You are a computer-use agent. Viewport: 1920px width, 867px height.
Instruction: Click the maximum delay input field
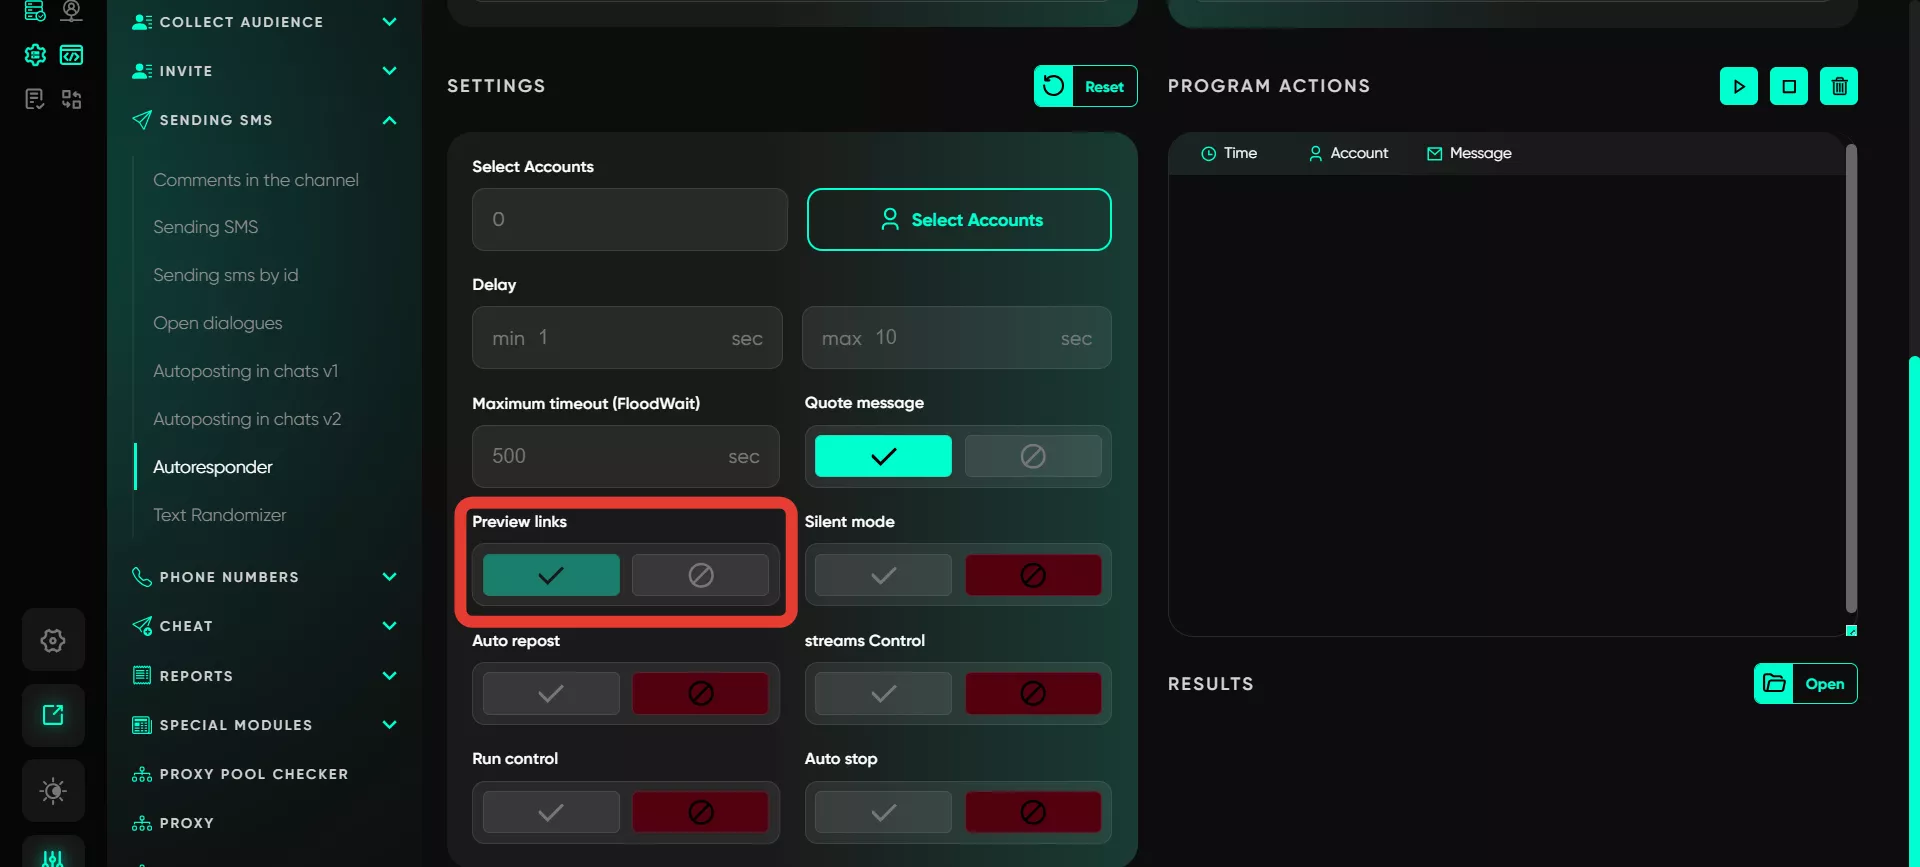957,338
